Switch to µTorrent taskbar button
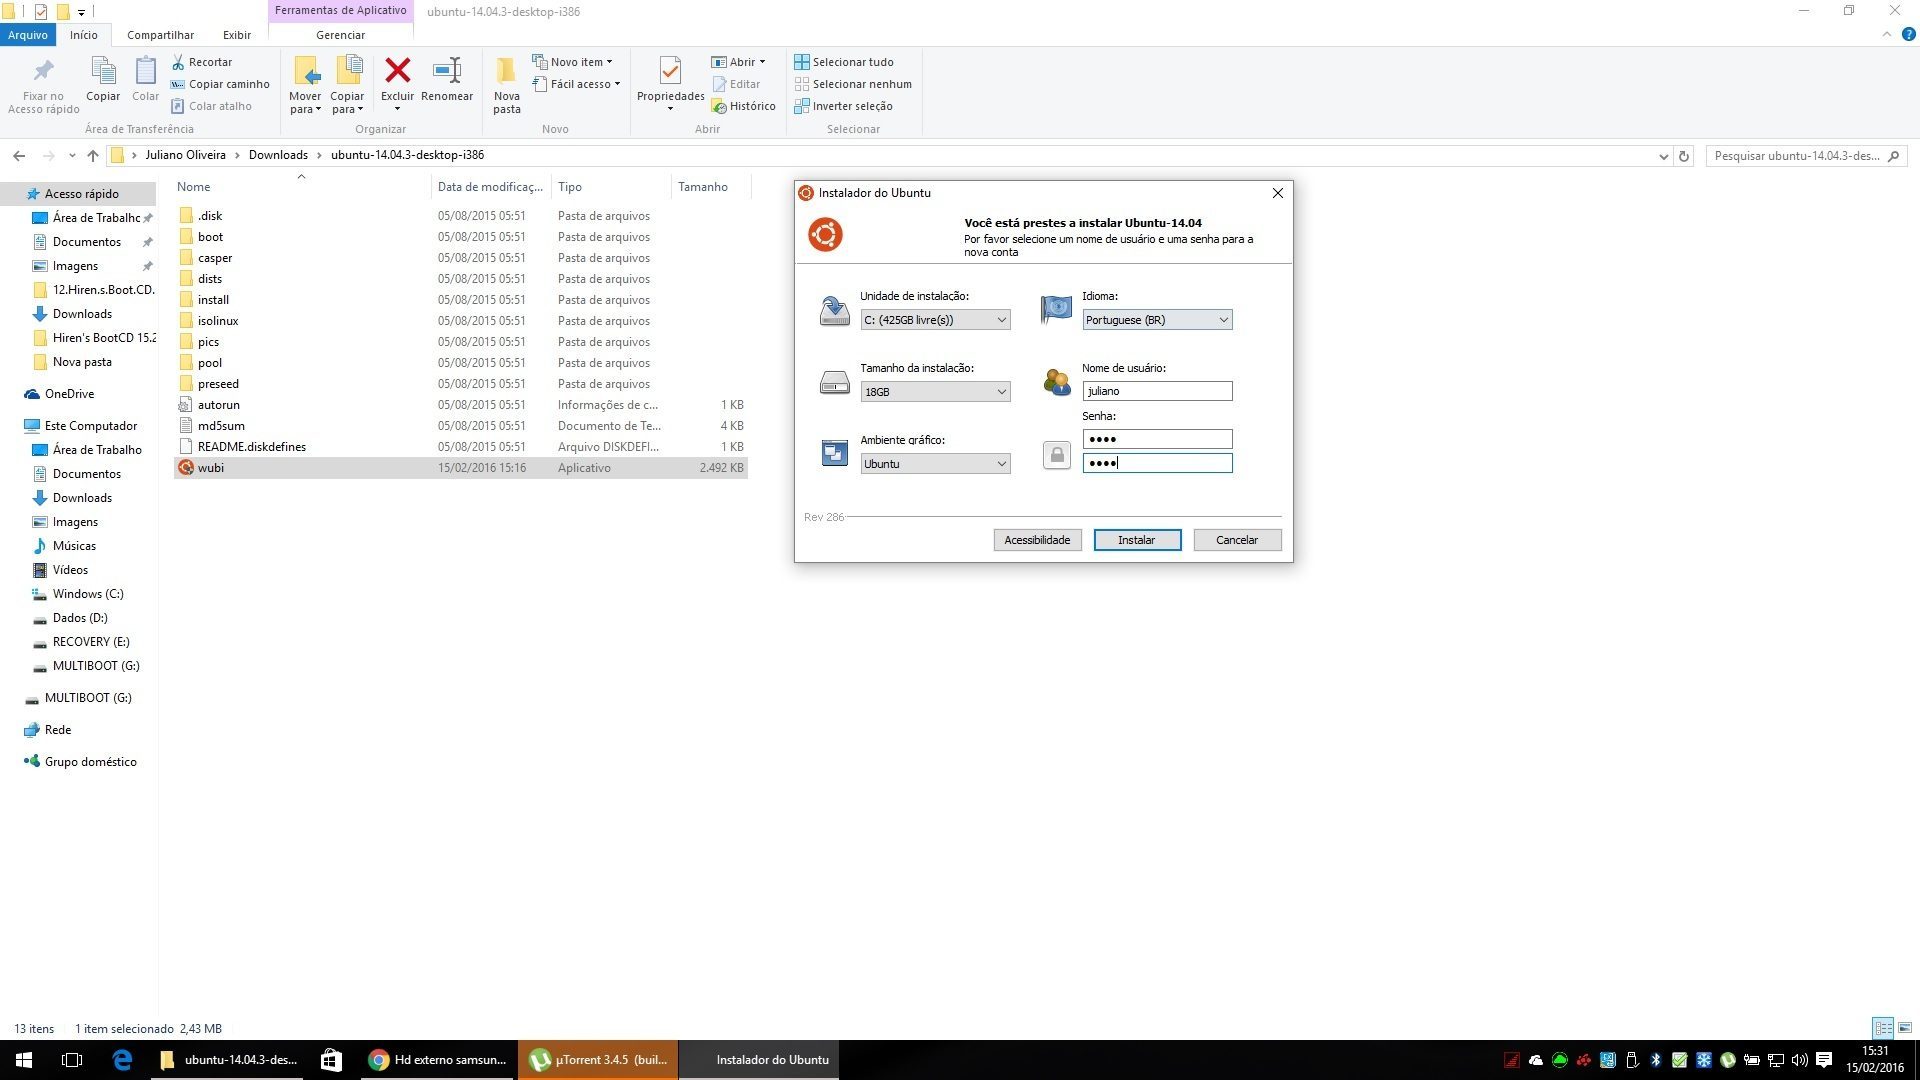1920x1080 pixels. pyautogui.click(x=598, y=1060)
